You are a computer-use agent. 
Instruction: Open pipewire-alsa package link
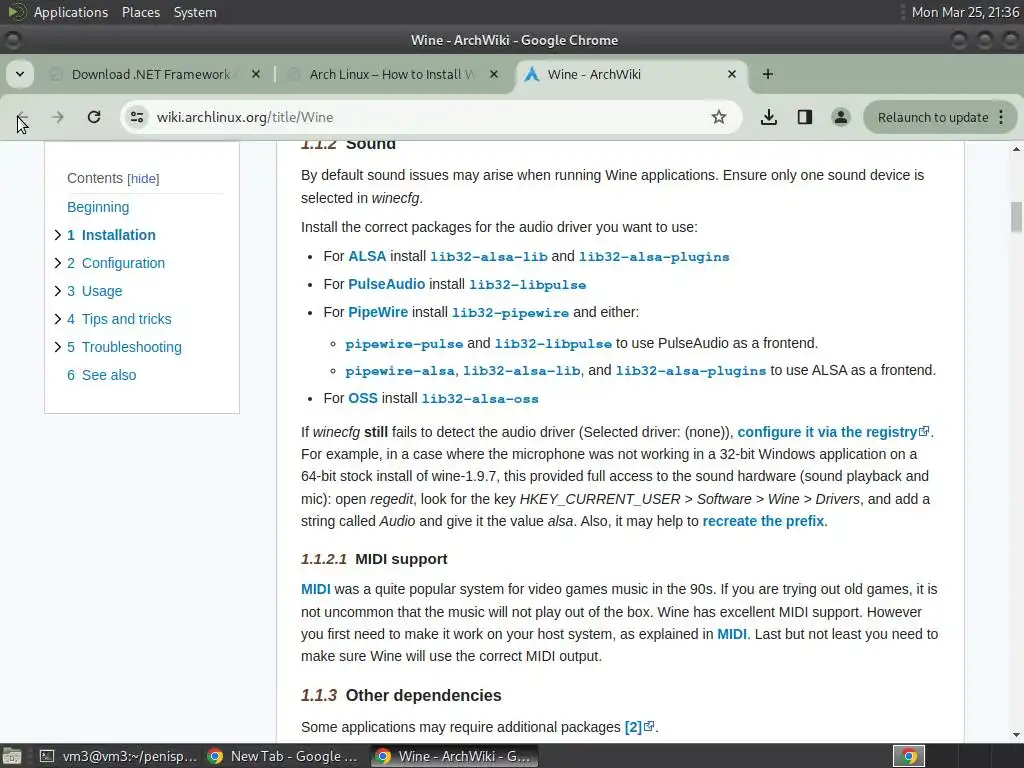click(x=400, y=371)
